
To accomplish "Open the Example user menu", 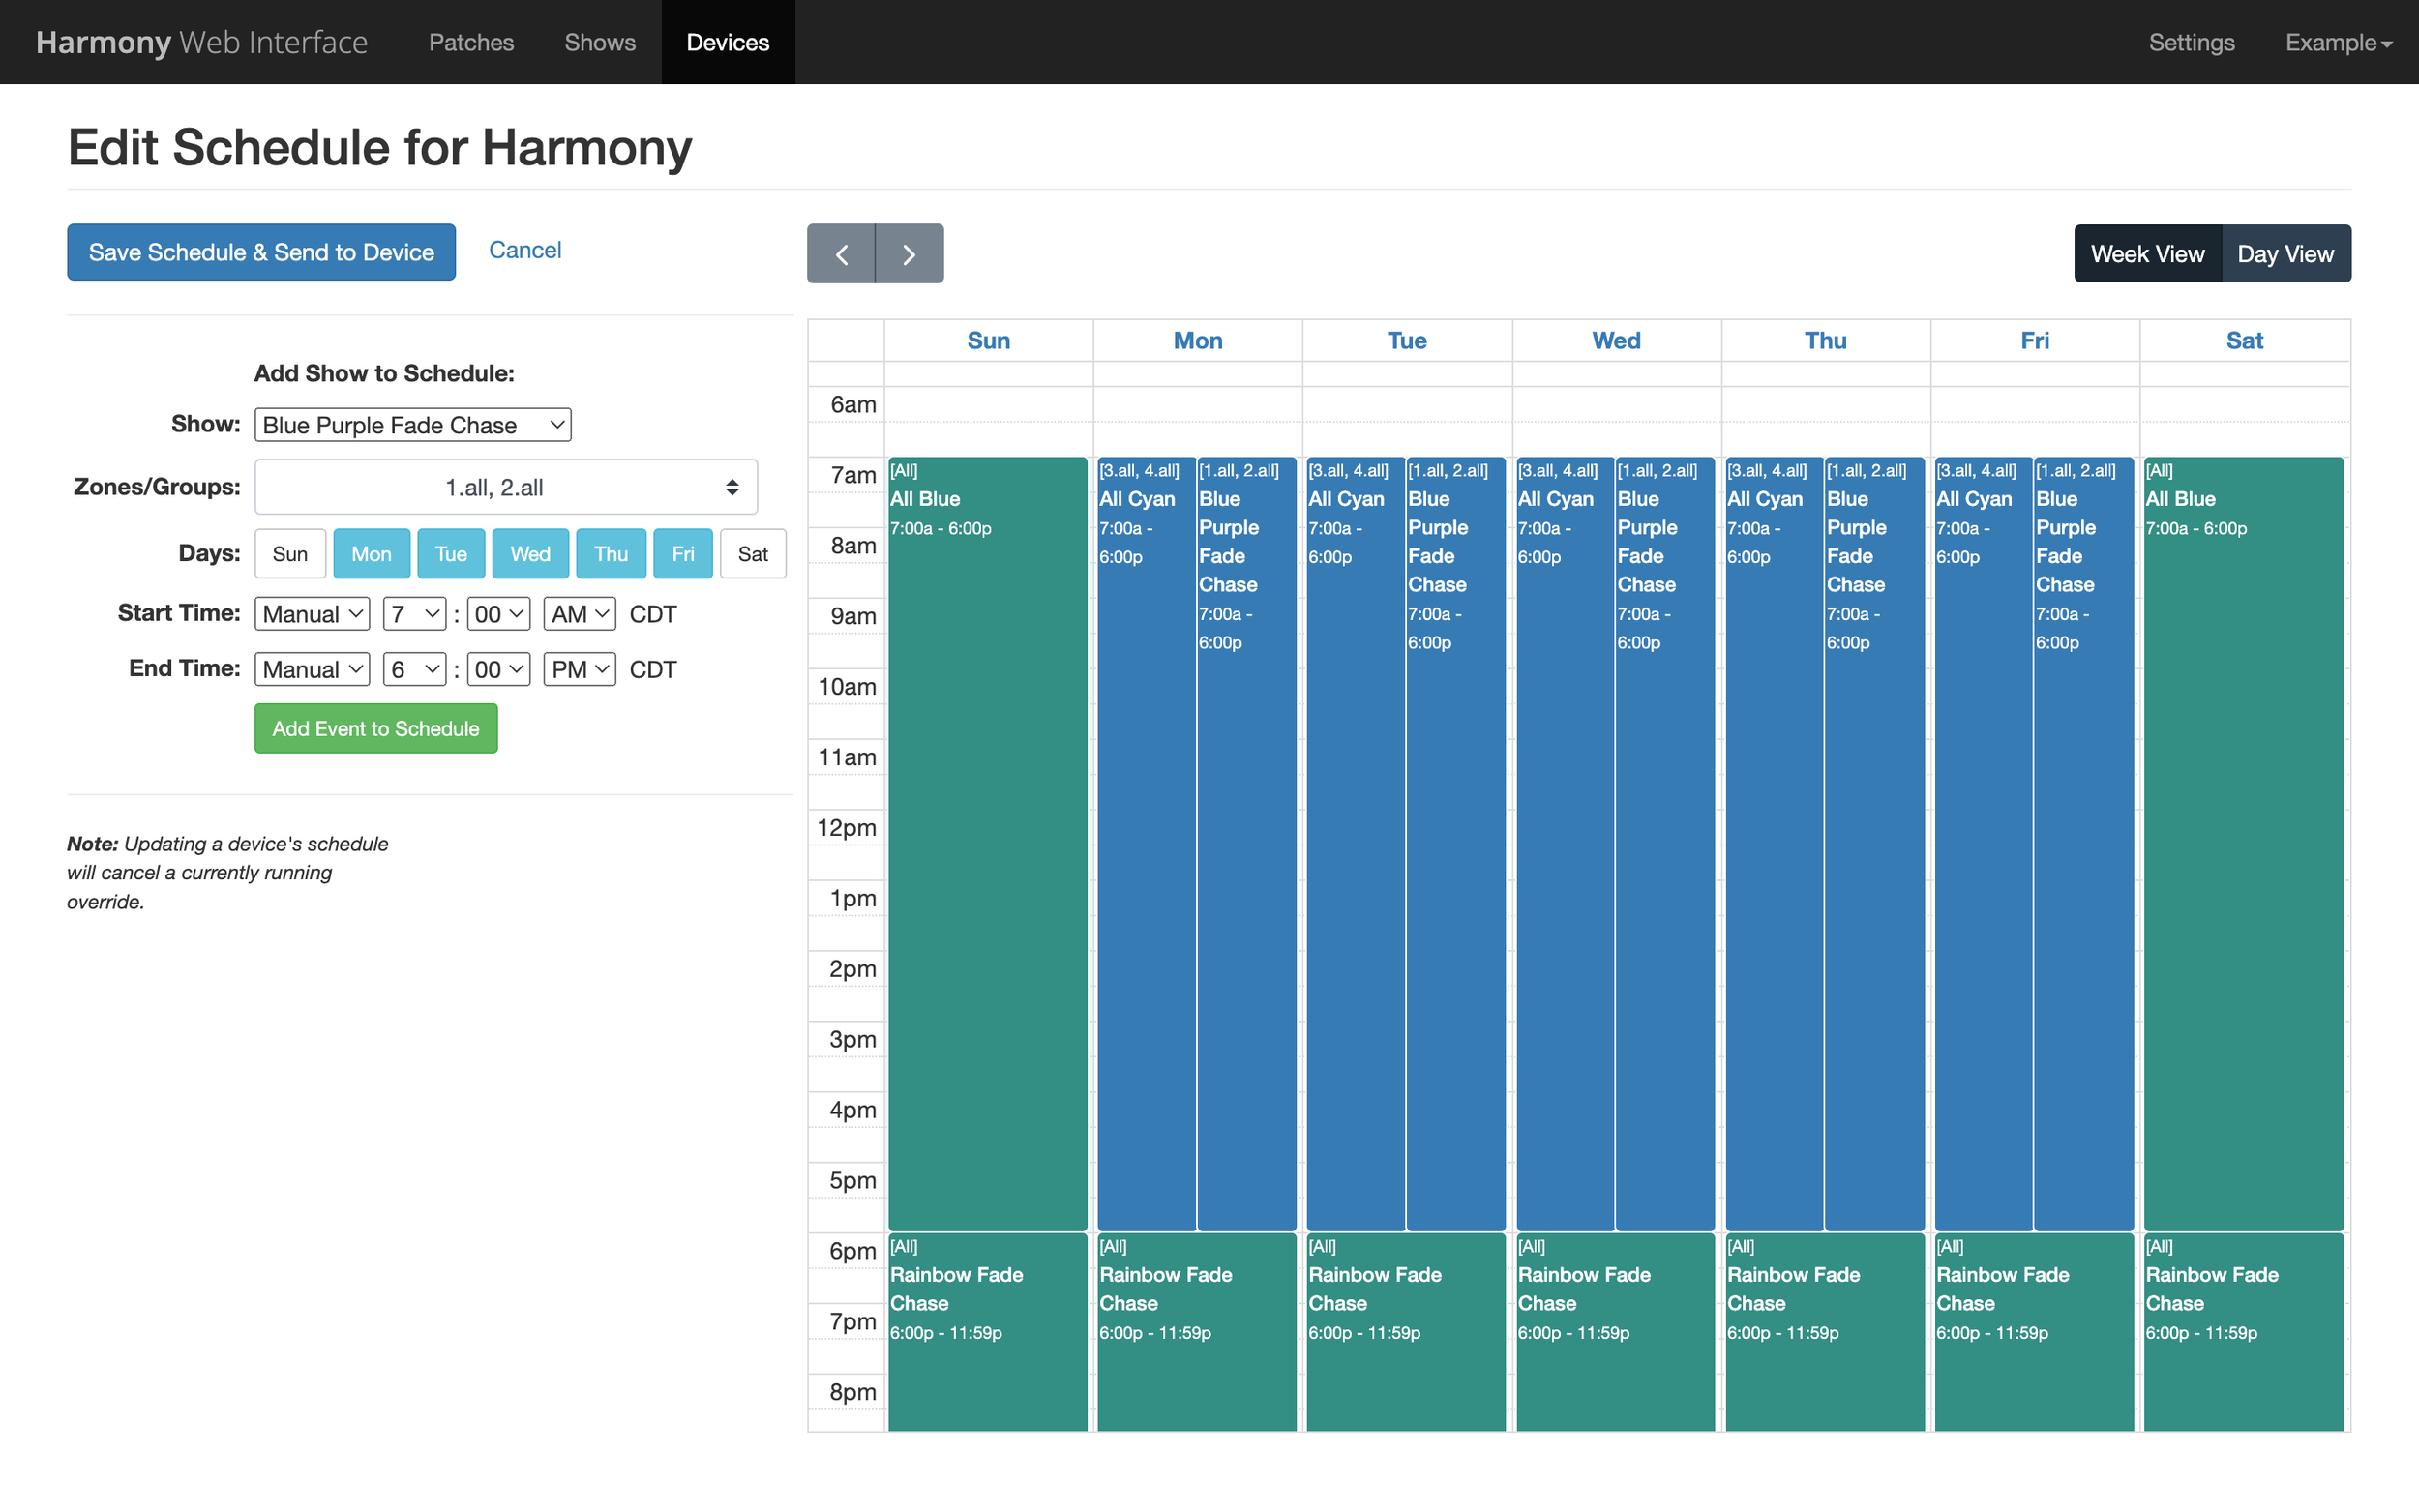I will [x=2337, y=42].
